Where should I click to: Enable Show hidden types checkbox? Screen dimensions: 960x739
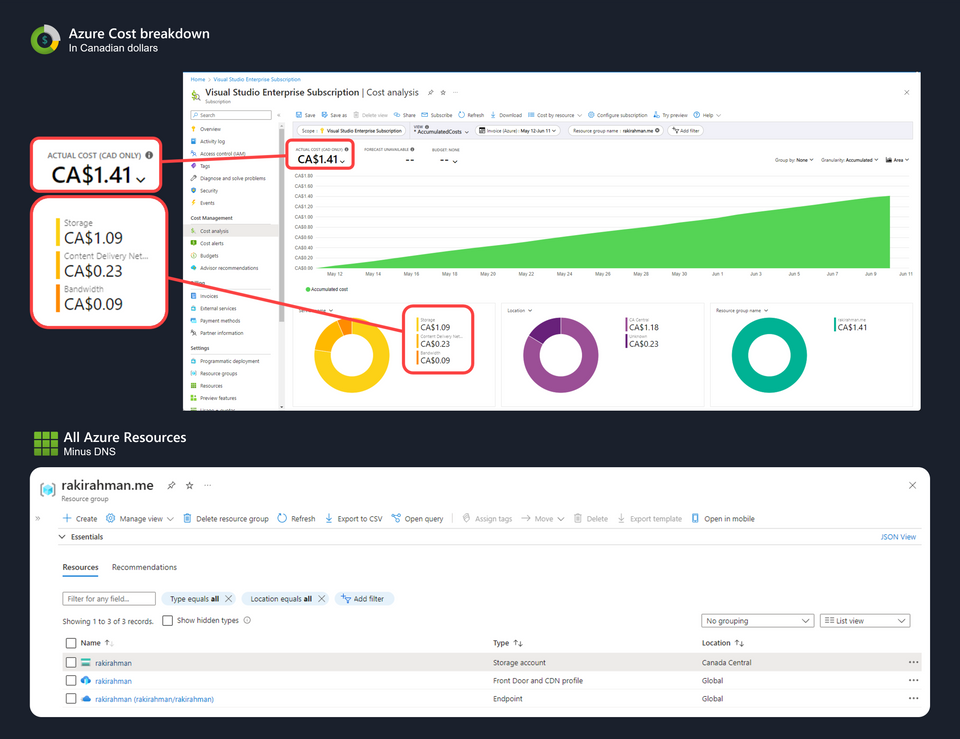point(168,621)
